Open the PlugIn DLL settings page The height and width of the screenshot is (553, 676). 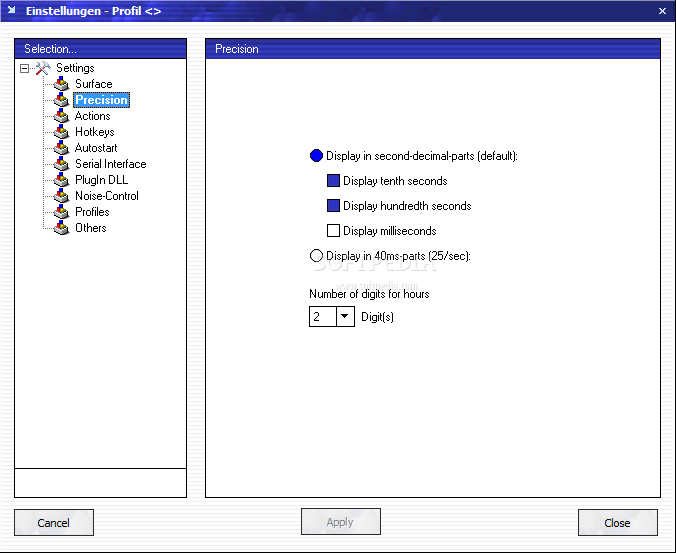(x=102, y=180)
